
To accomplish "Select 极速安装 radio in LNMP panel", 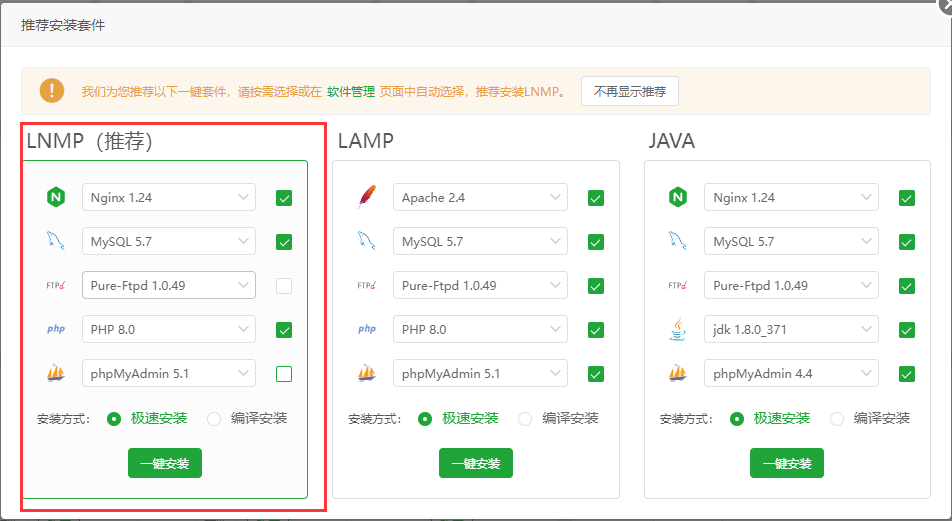I will [114, 418].
